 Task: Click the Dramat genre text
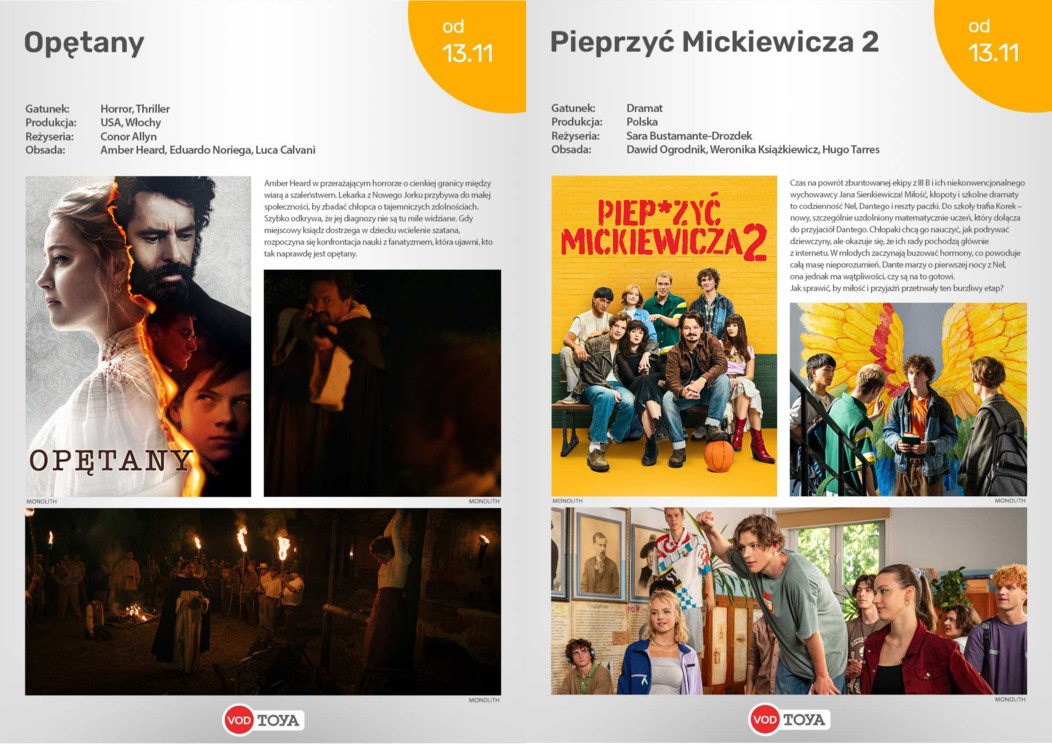644,108
